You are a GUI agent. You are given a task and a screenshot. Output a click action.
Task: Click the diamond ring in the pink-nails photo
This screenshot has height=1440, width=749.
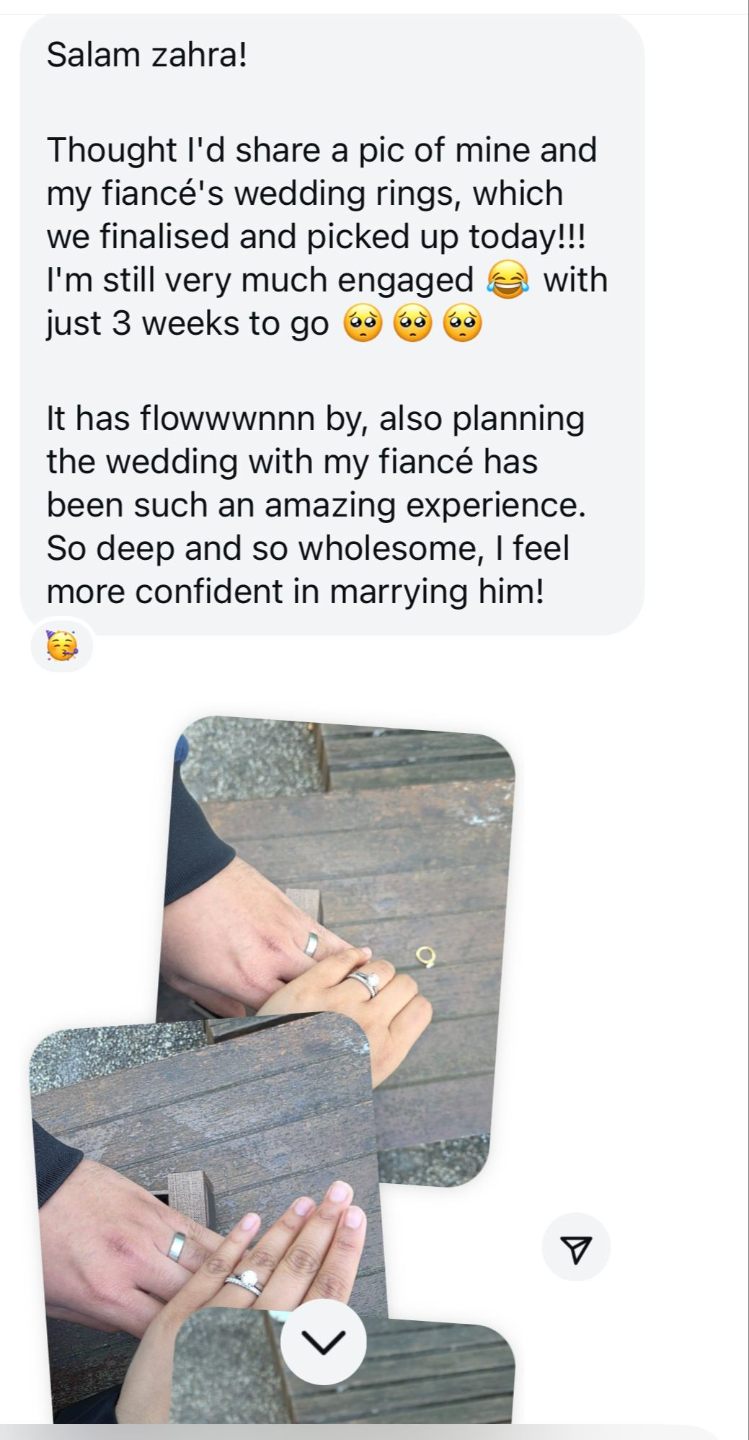tap(245, 1284)
